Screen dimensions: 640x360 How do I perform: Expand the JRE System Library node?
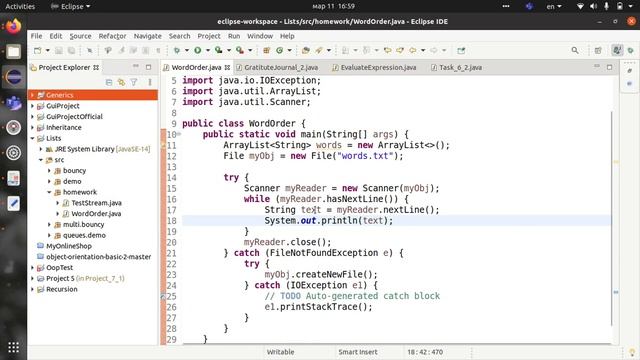[x=41, y=149]
